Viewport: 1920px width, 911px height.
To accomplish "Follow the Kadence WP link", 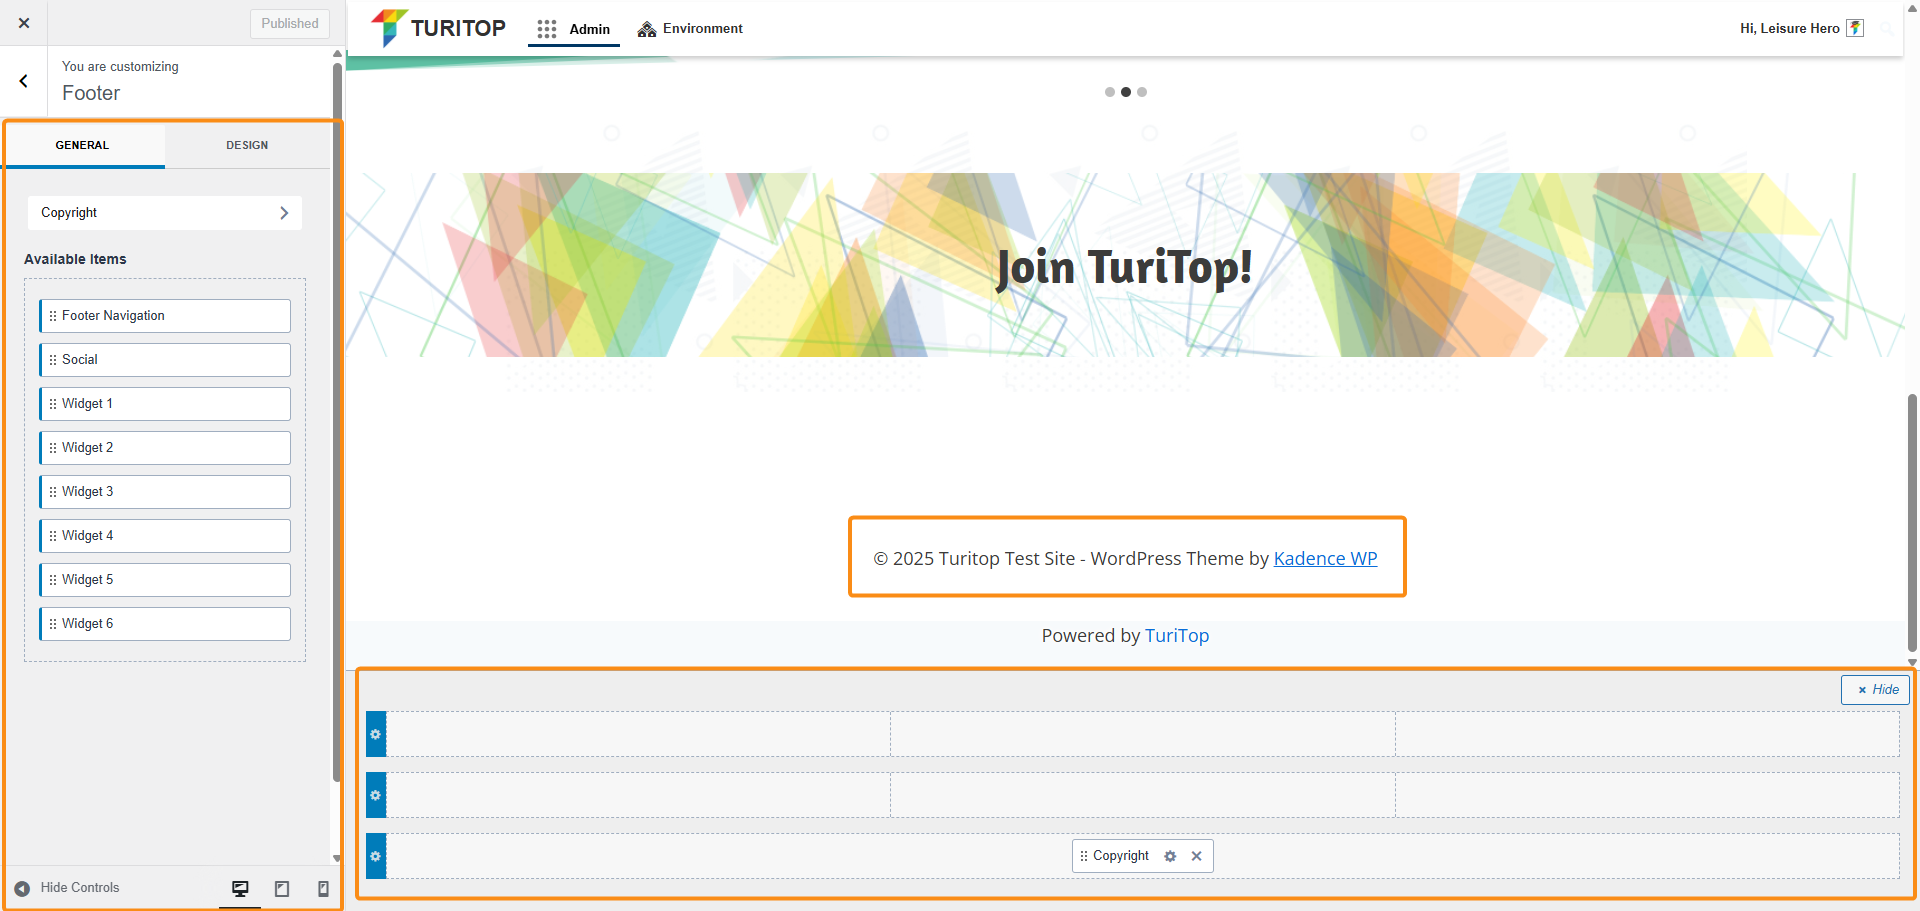I will [x=1325, y=559].
